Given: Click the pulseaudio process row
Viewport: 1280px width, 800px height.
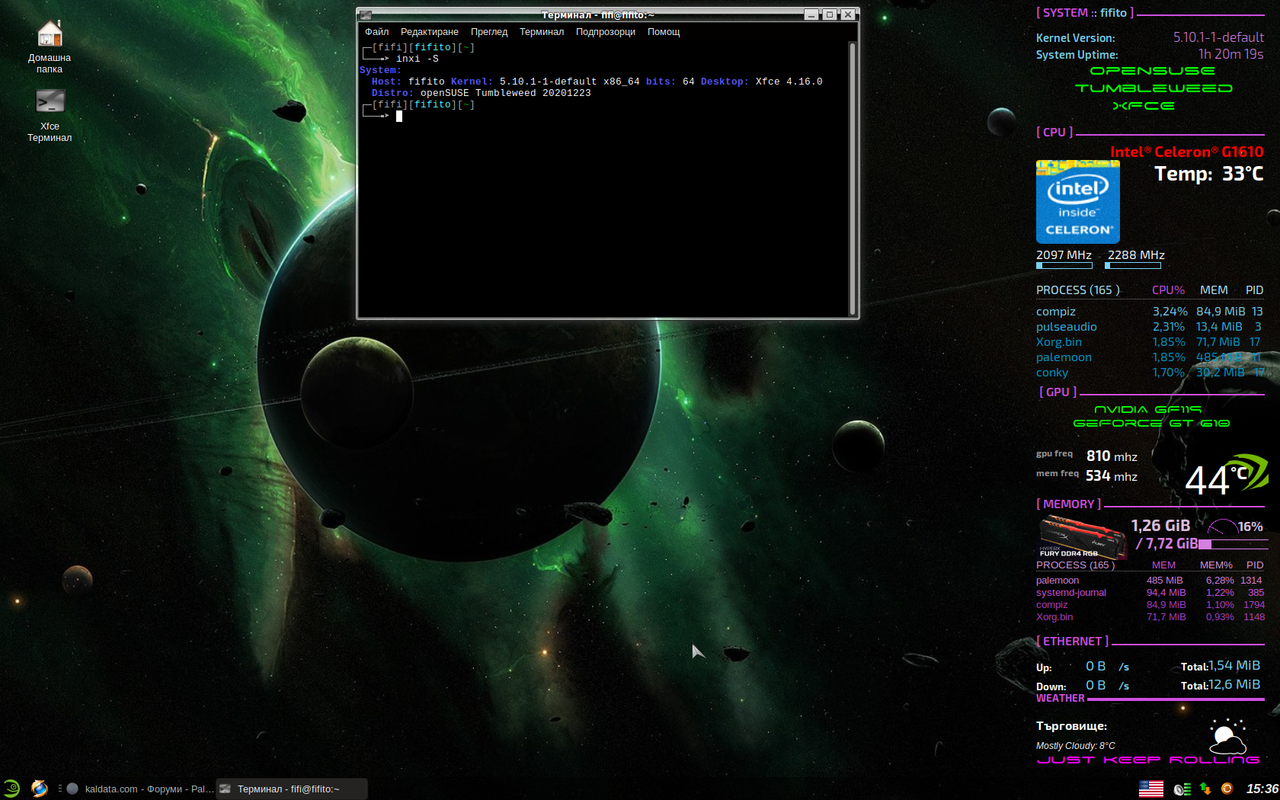Looking at the screenshot, I should [1150, 327].
